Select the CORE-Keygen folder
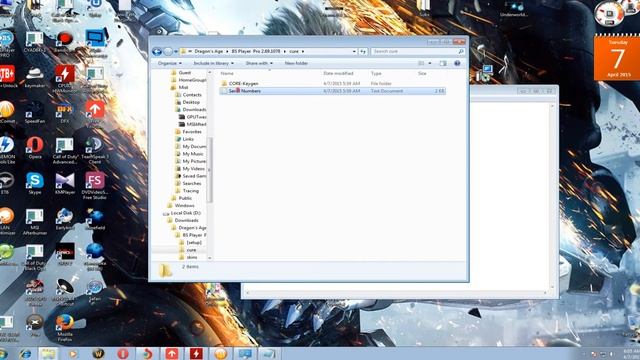Screen dimensions: 640x360 coord(243,84)
